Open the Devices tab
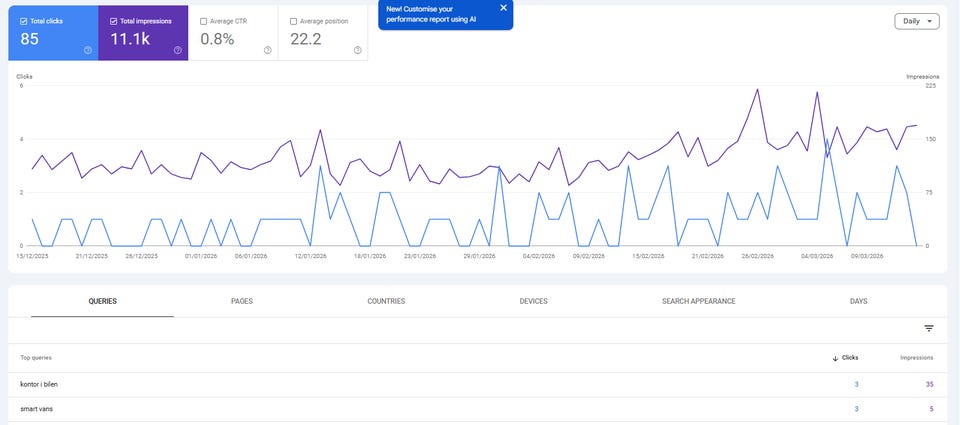960x425 pixels. (533, 301)
